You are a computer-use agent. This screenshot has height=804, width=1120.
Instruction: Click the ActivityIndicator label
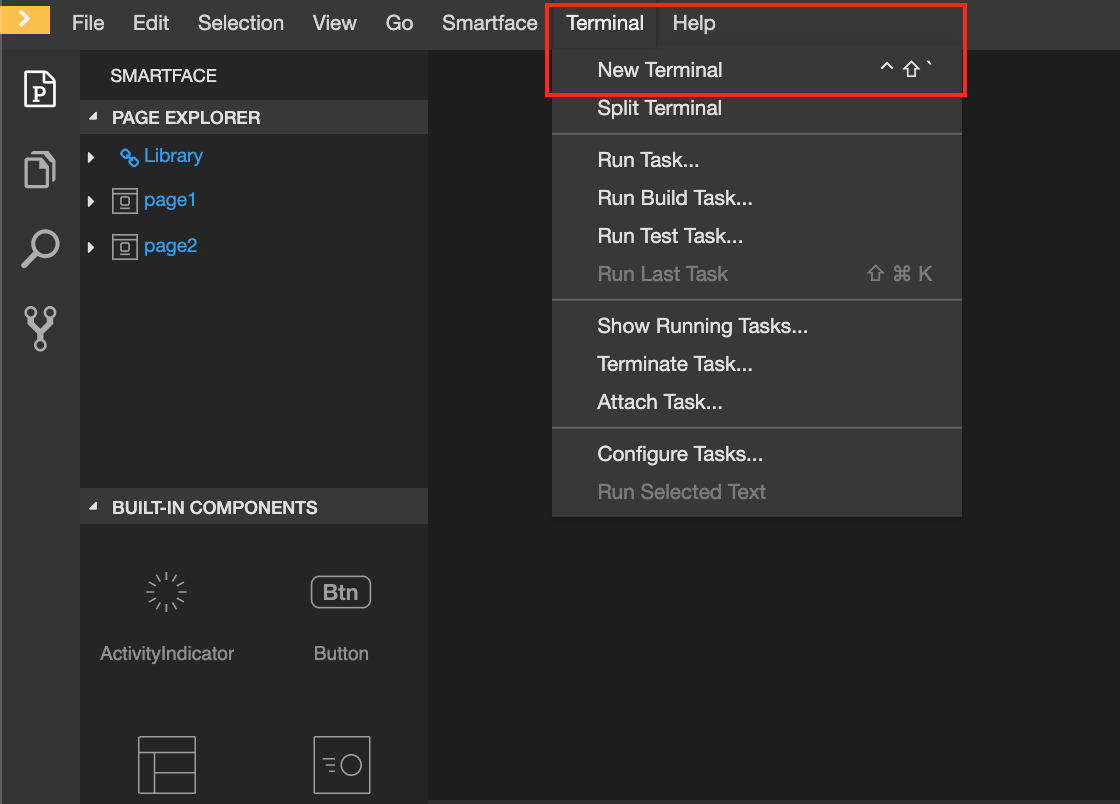(167, 653)
